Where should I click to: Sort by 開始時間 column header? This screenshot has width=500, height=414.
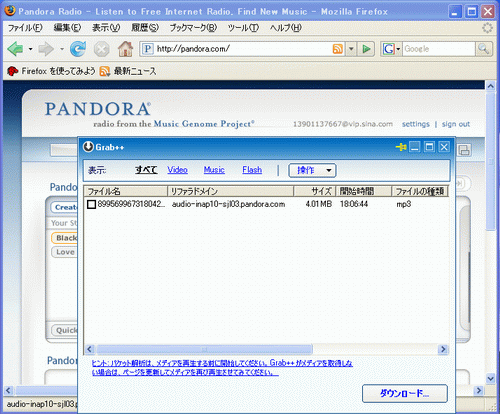[x=364, y=191]
